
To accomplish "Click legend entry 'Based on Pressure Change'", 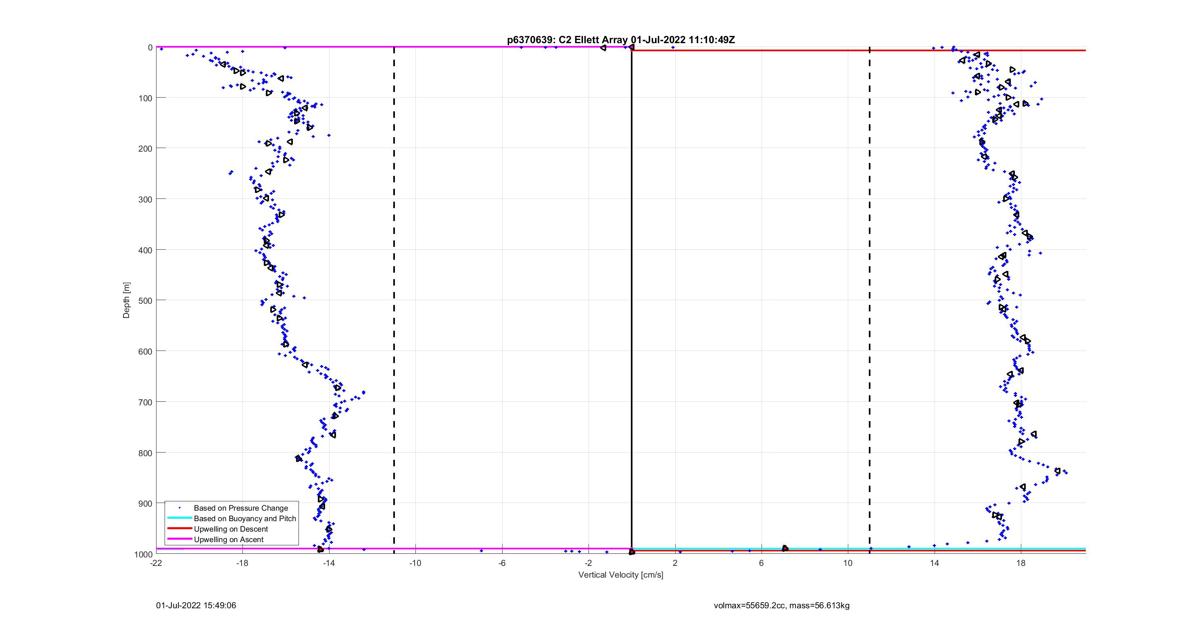I will click(x=241, y=508).
